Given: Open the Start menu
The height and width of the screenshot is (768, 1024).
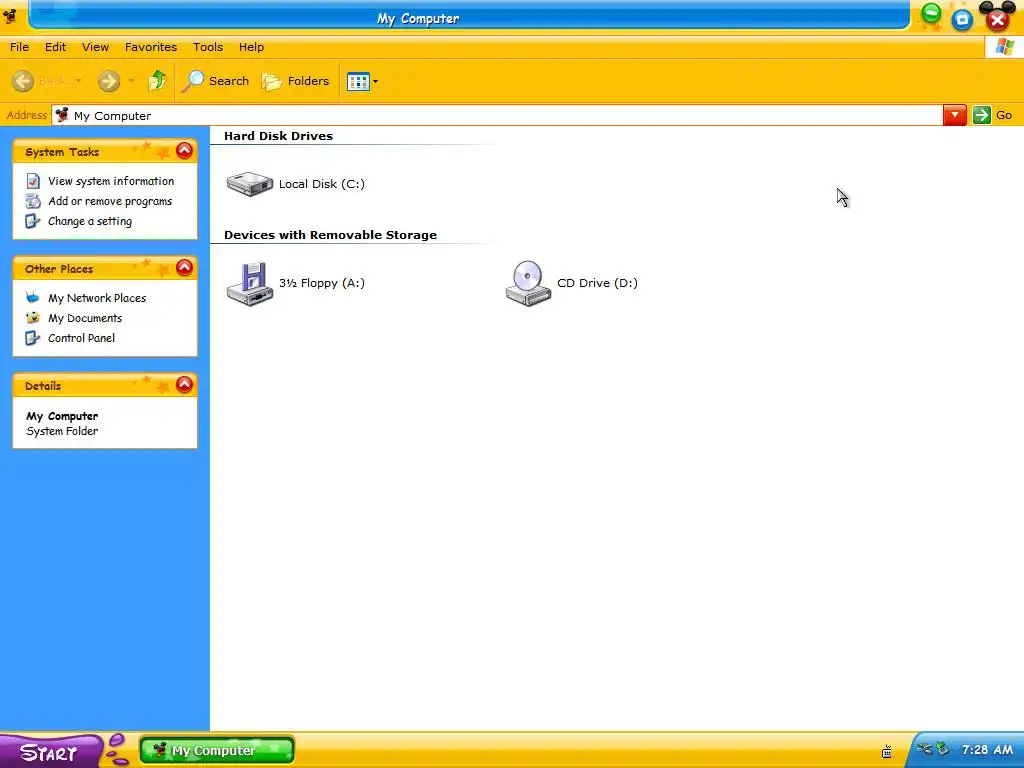Looking at the screenshot, I should (x=50, y=752).
